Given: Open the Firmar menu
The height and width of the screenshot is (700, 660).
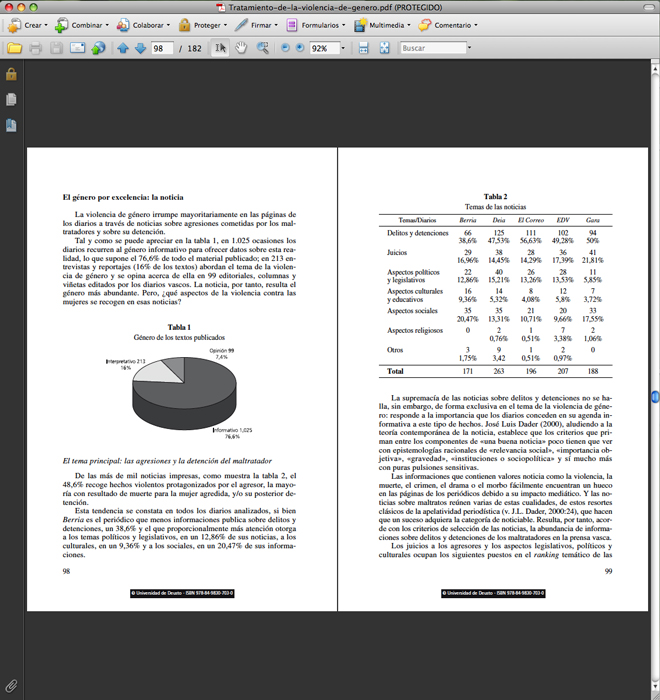Looking at the screenshot, I should coord(256,25).
